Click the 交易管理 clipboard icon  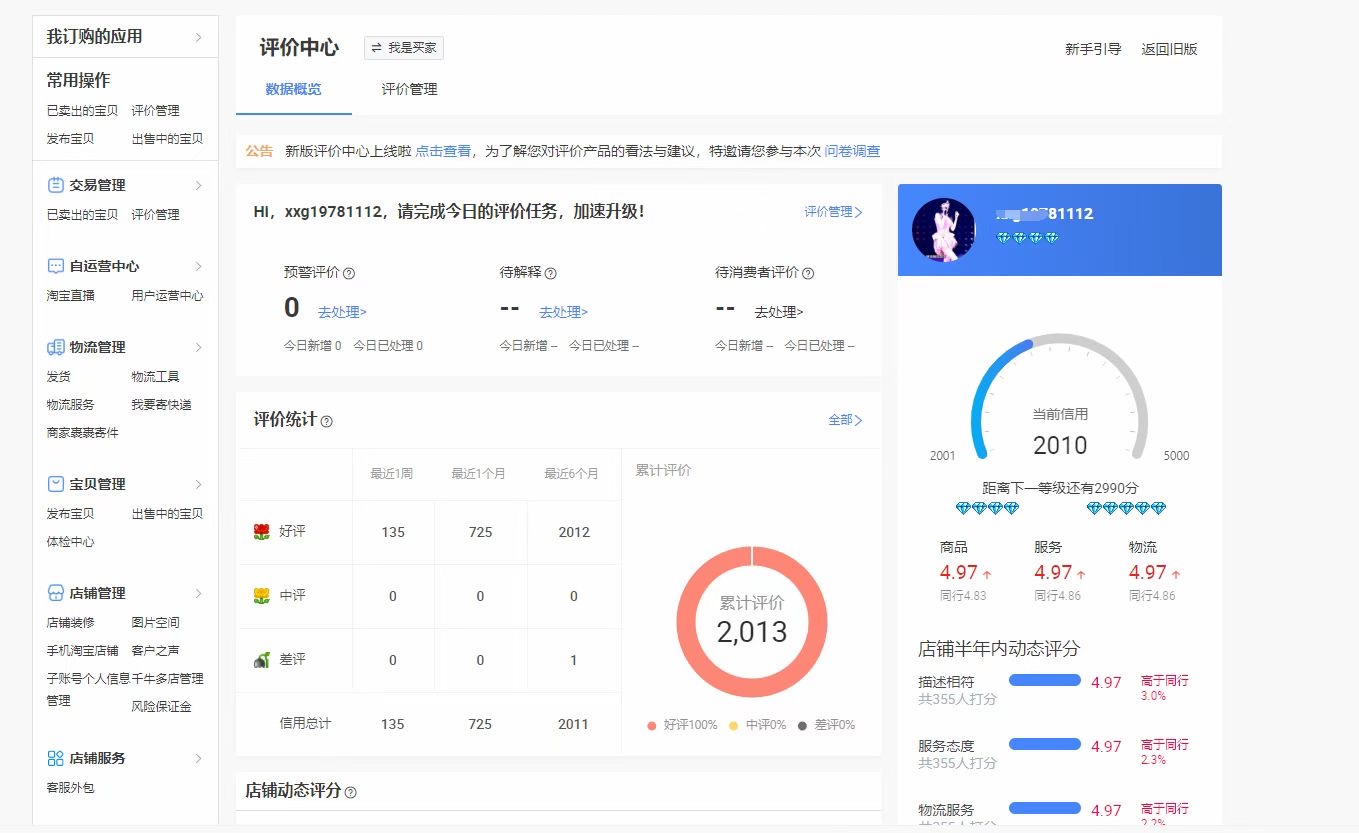point(56,185)
